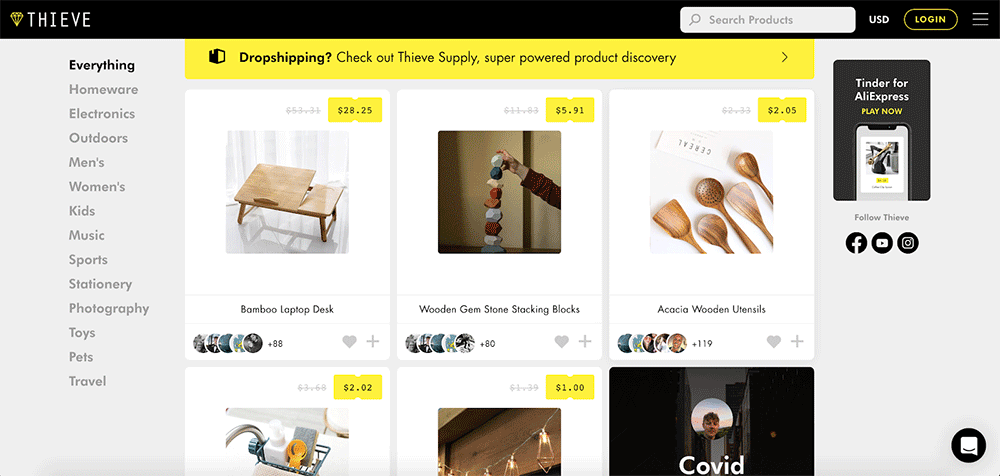The image size is (1000, 476).
Task: Click inside the Search Products field
Action: (x=768, y=19)
